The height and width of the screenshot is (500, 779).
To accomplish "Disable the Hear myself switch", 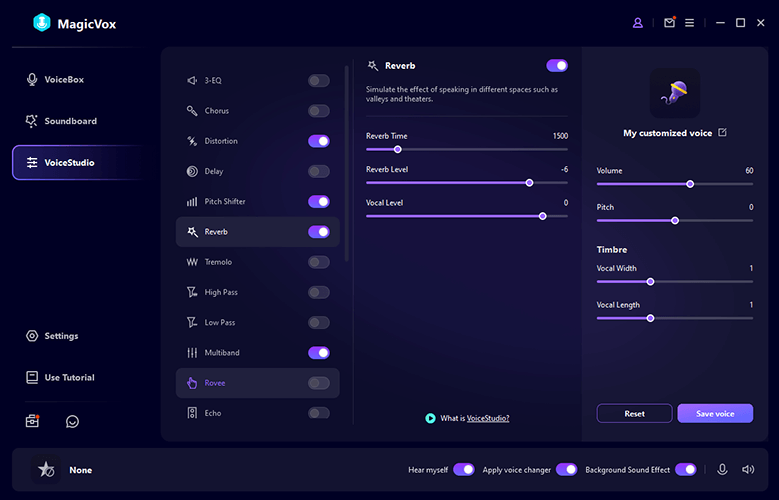I will point(463,469).
